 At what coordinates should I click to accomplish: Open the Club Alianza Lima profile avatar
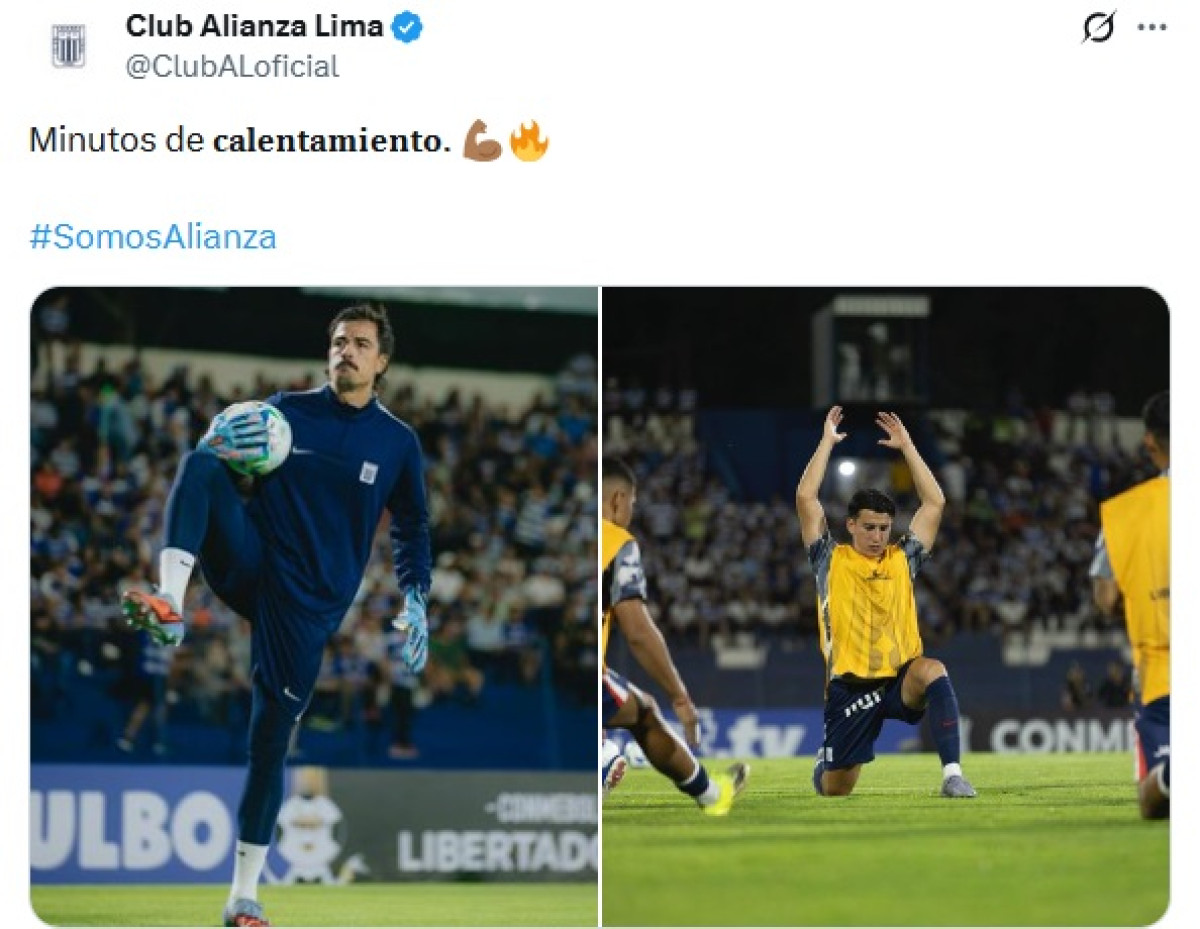click(69, 45)
